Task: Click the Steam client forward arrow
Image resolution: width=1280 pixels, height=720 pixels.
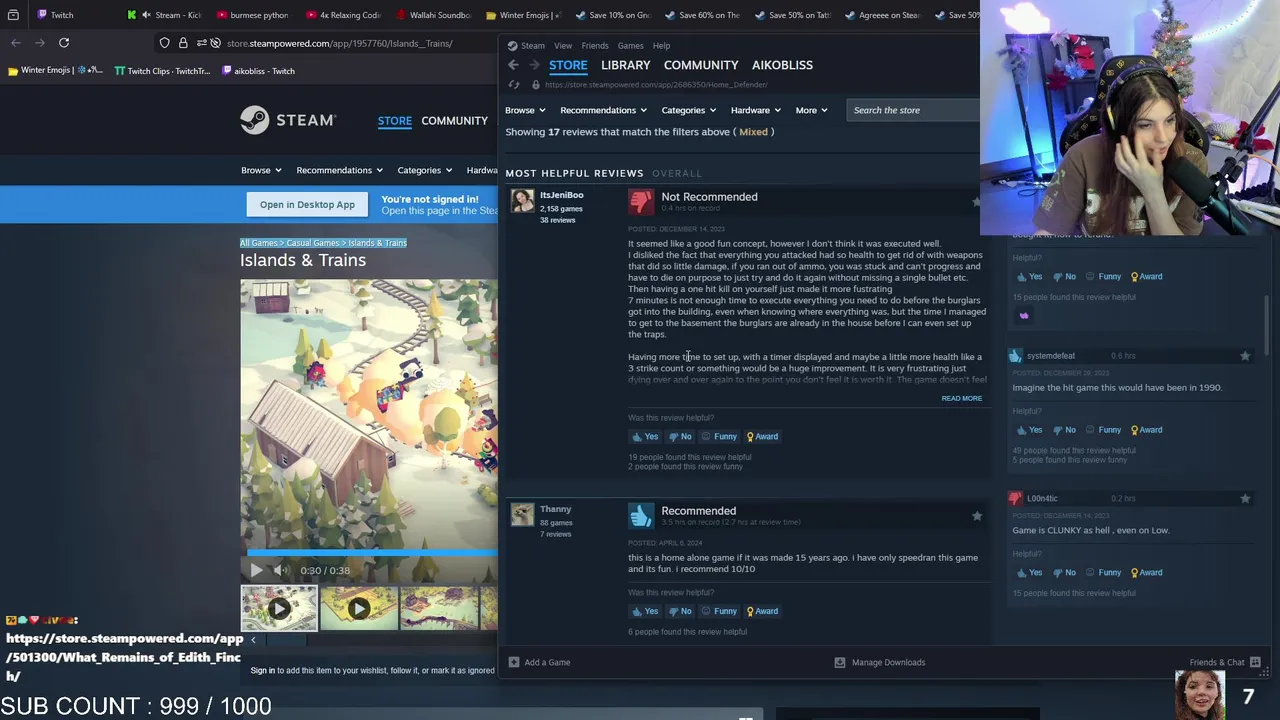Action: (x=533, y=65)
